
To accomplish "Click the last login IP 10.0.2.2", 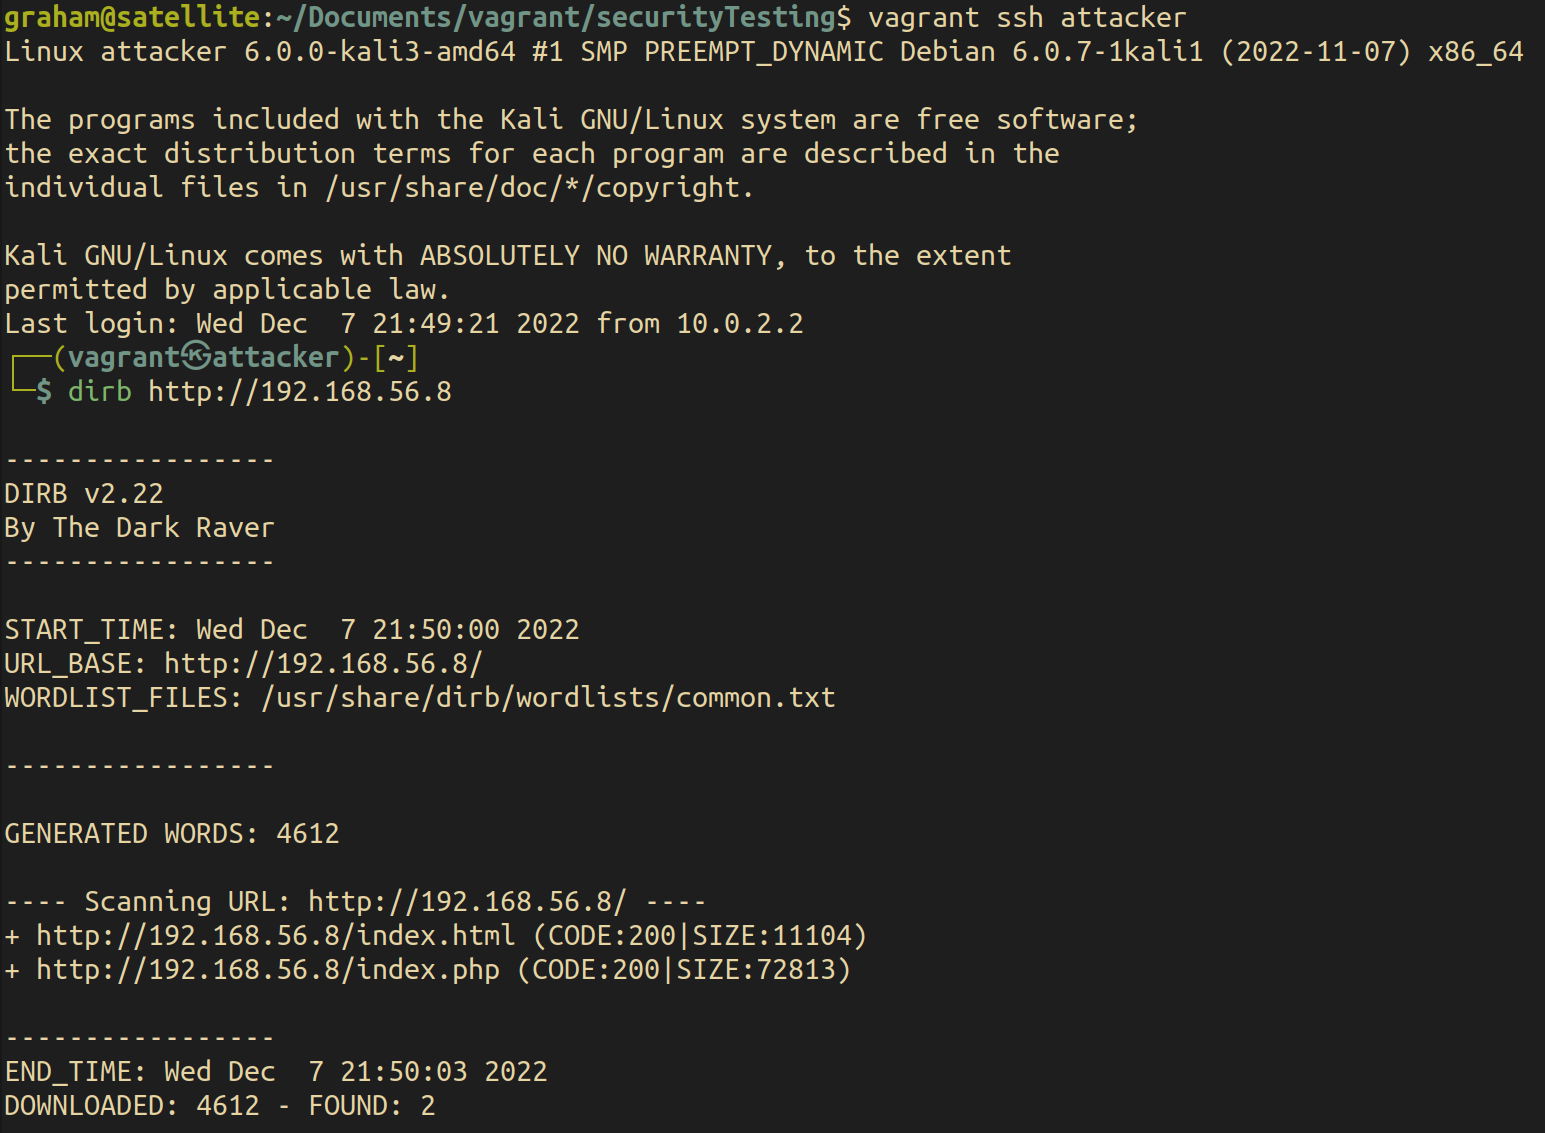I will point(740,324).
